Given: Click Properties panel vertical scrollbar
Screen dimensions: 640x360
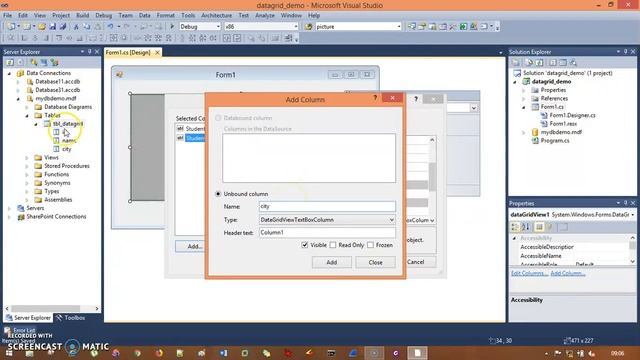Looking at the screenshot, I should (632, 249).
